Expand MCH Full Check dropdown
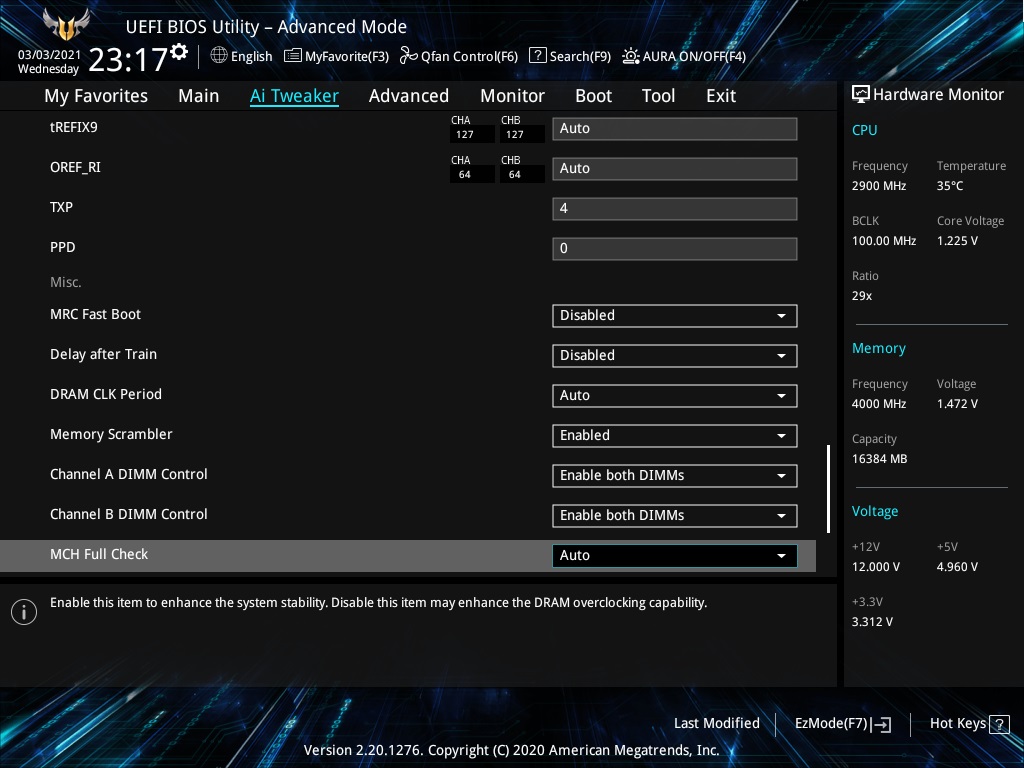The width and height of the screenshot is (1024, 768). tap(675, 556)
